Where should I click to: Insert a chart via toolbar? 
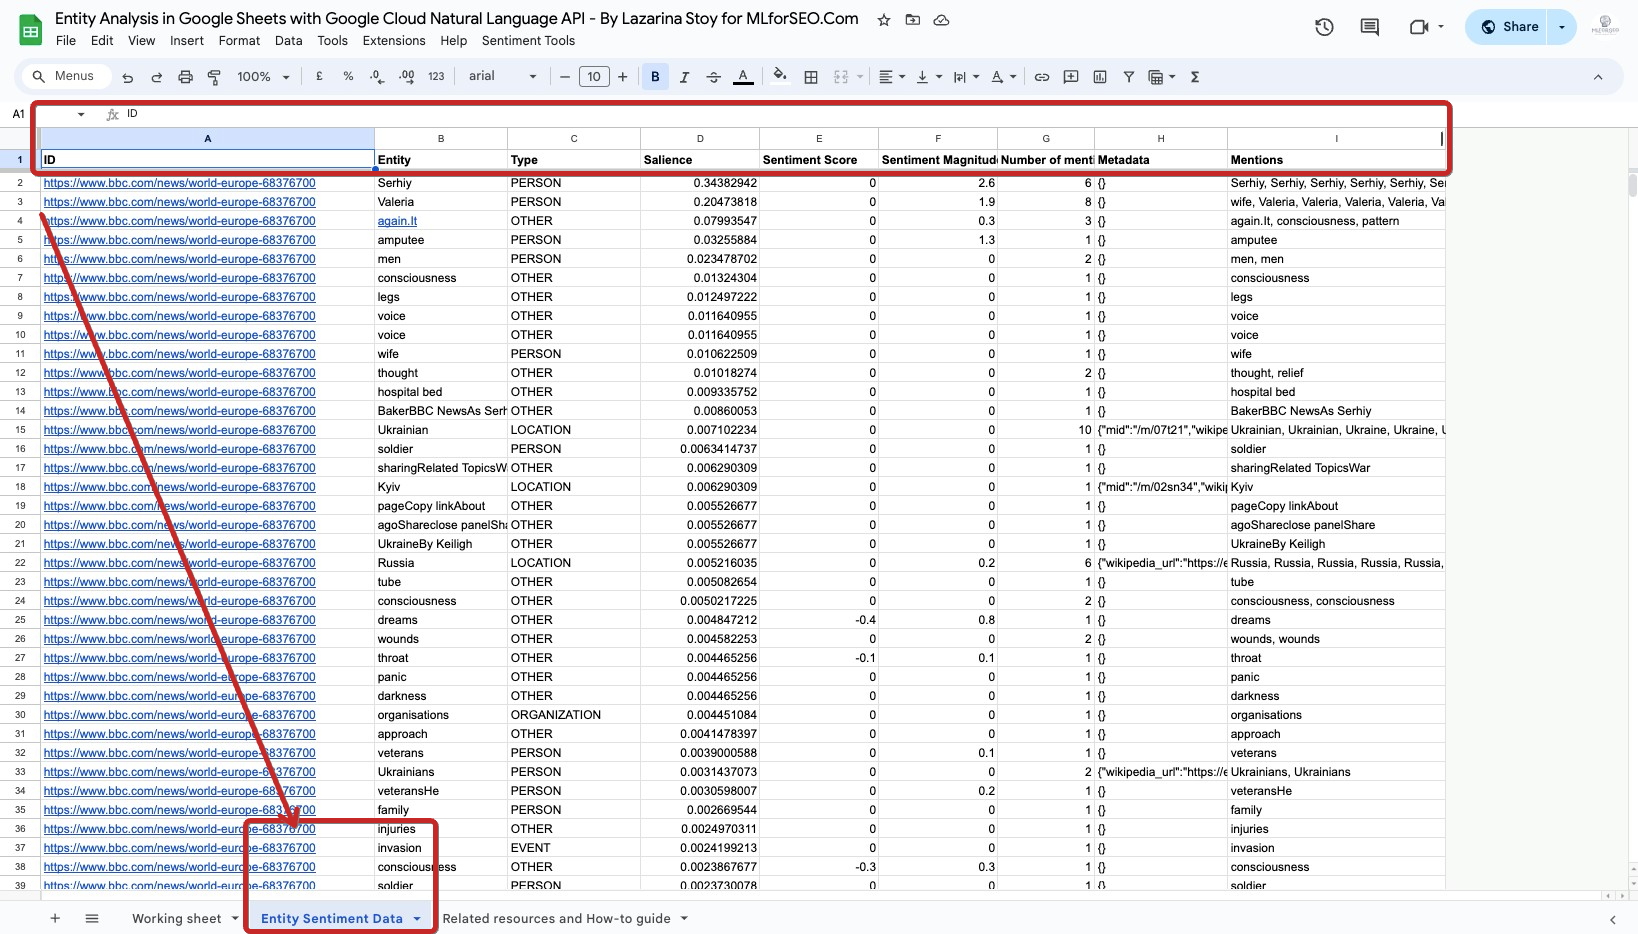pos(1100,77)
